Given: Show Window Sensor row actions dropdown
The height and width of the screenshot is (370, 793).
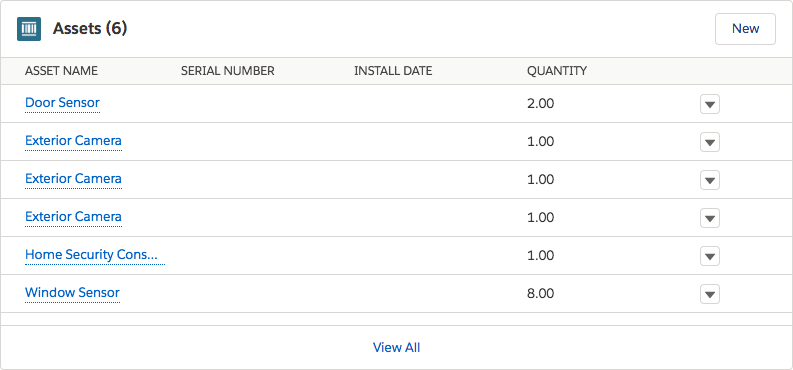Looking at the screenshot, I should (710, 294).
